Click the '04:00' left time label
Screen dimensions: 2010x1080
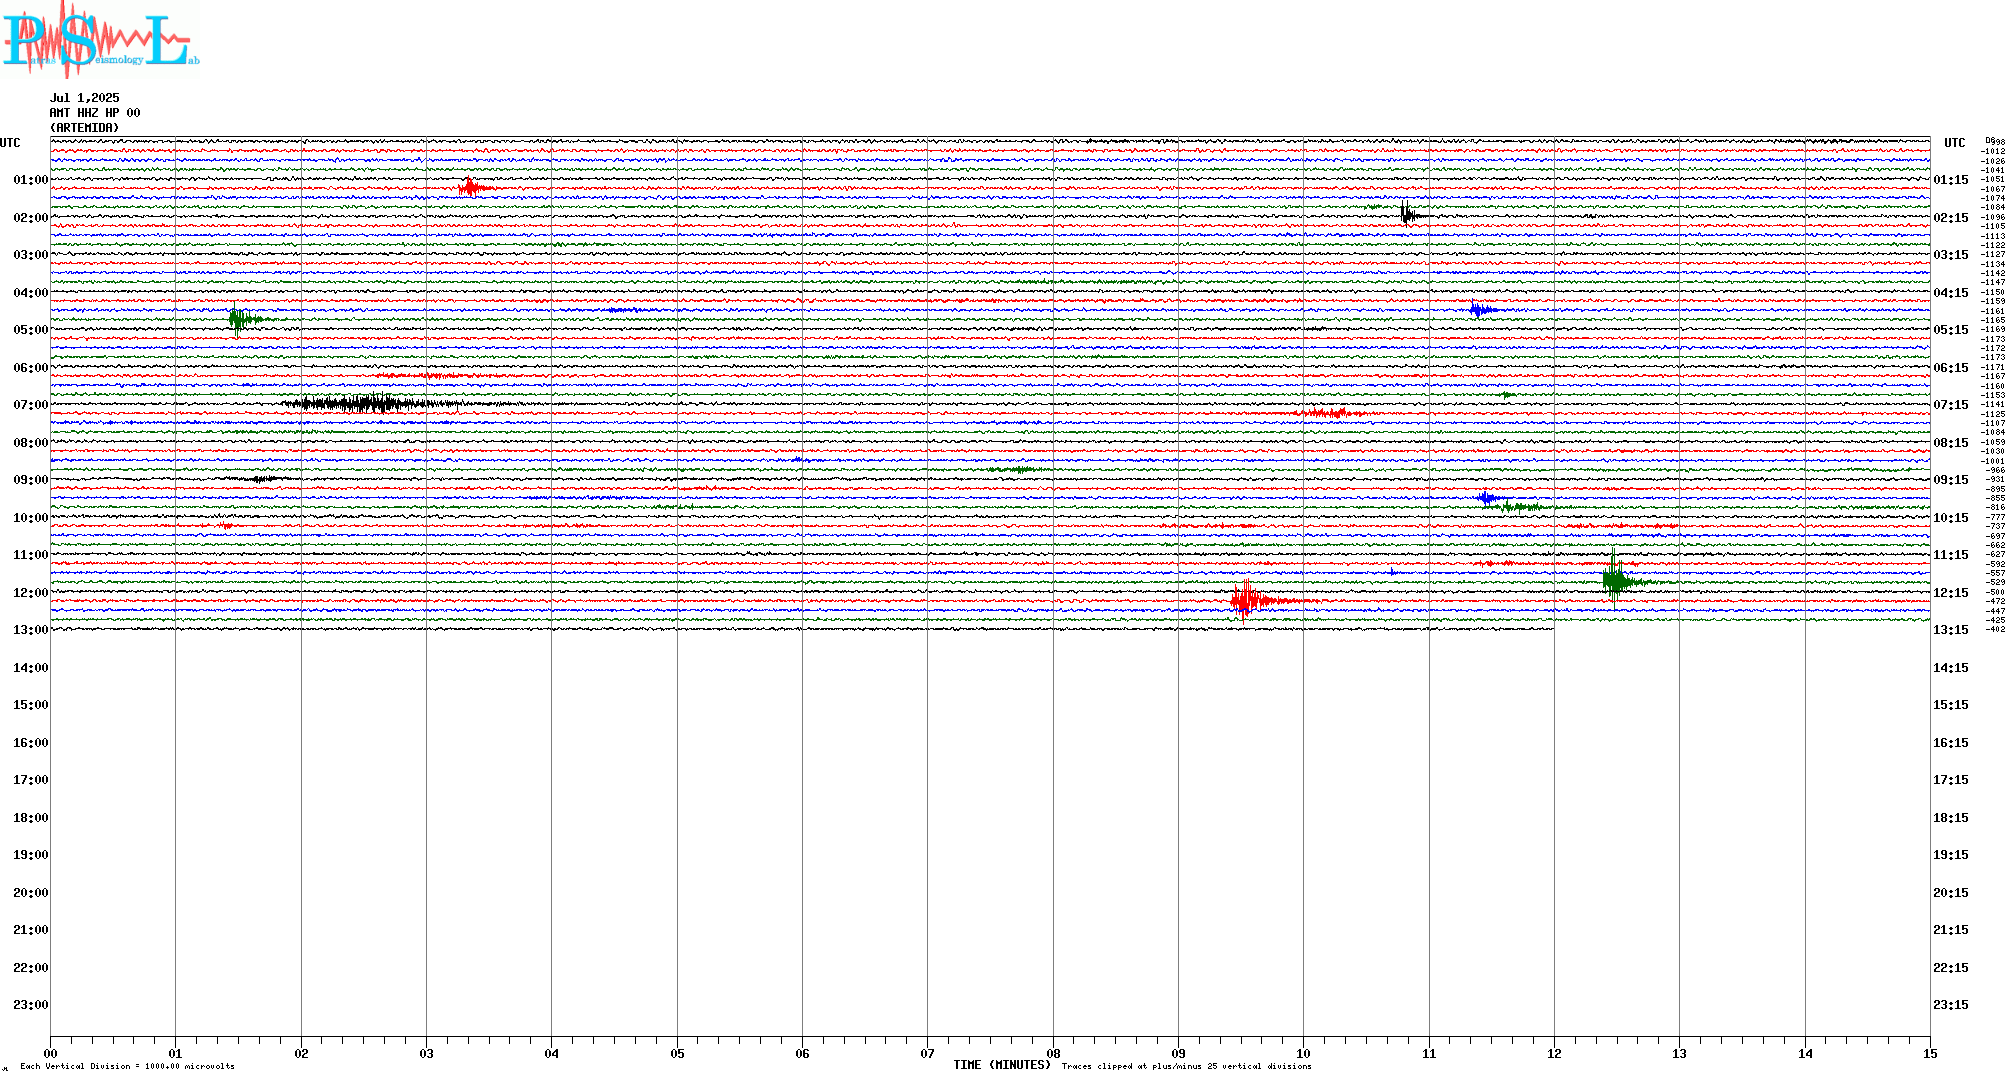point(31,293)
